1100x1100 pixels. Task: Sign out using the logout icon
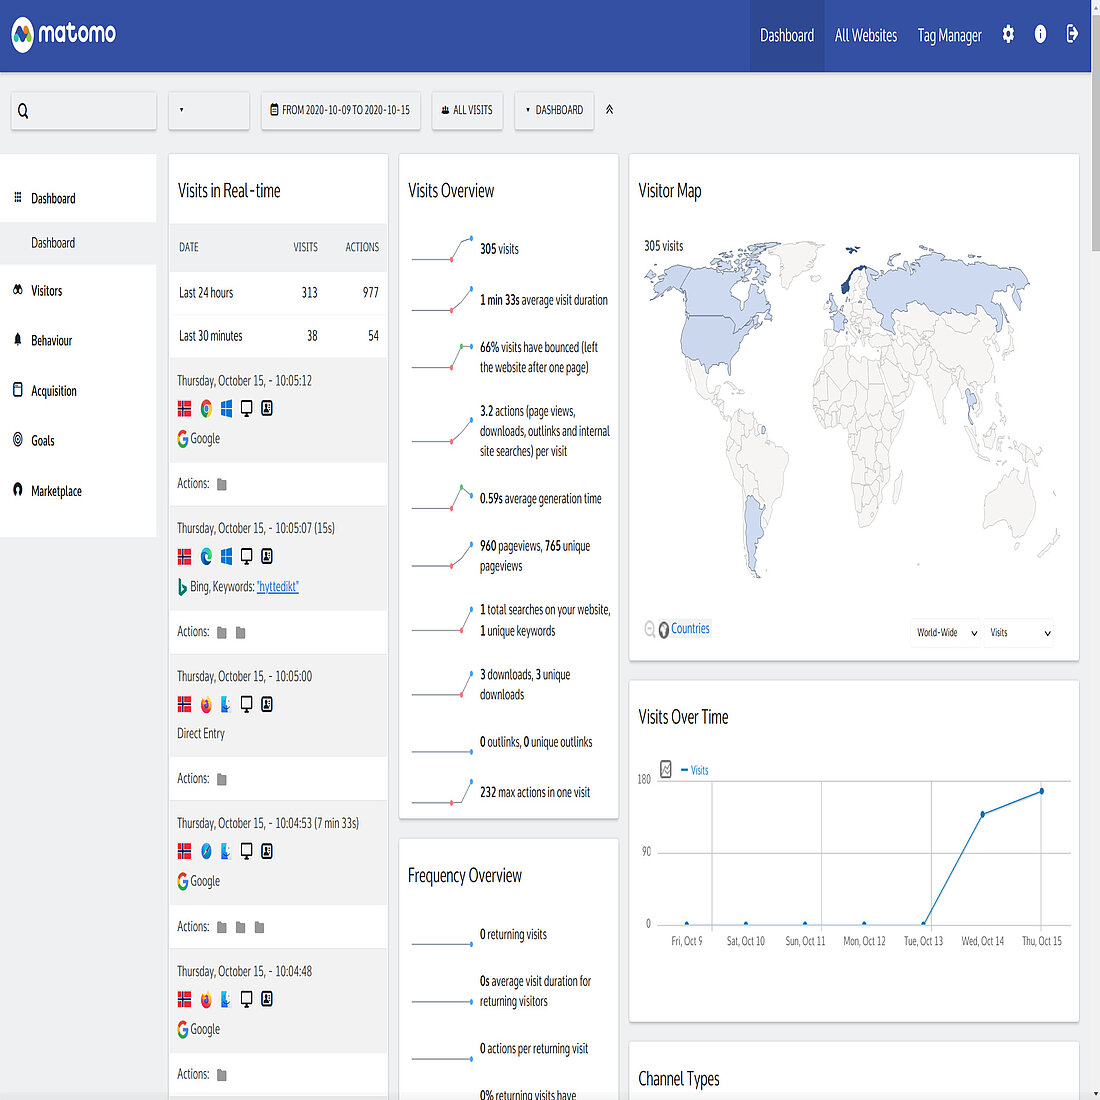1072,34
